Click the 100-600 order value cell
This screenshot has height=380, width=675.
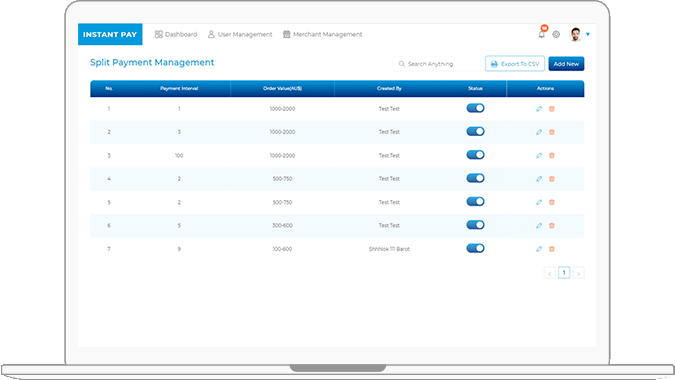(282, 249)
